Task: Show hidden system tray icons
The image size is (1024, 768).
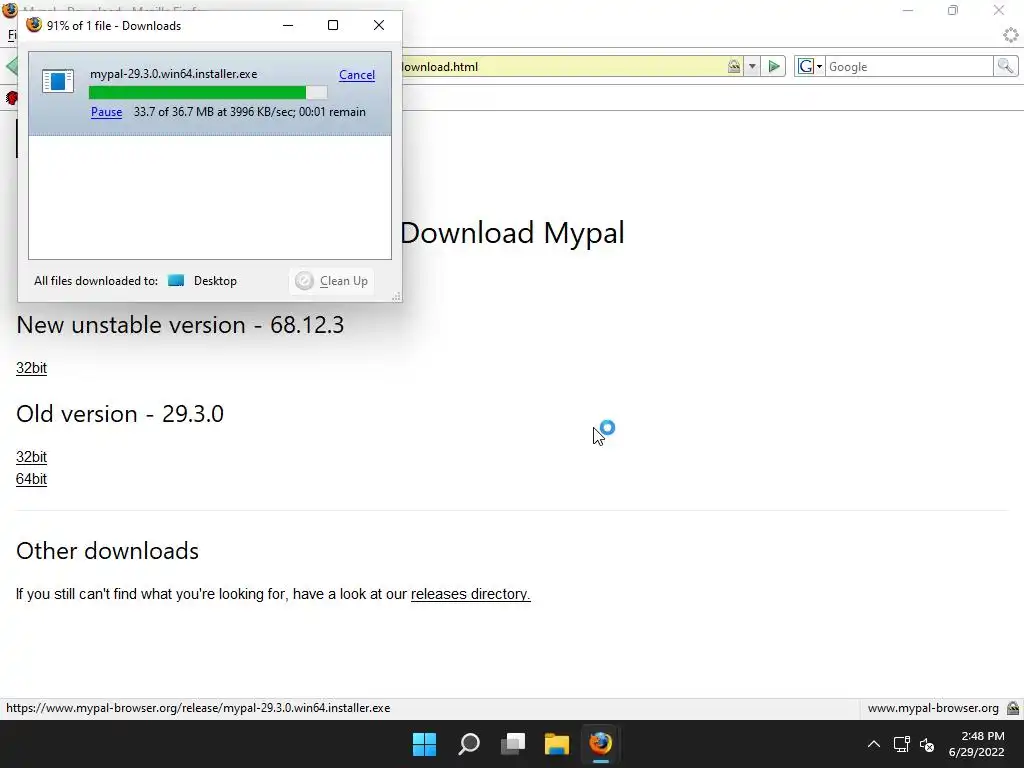Action: [x=874, y=744]
